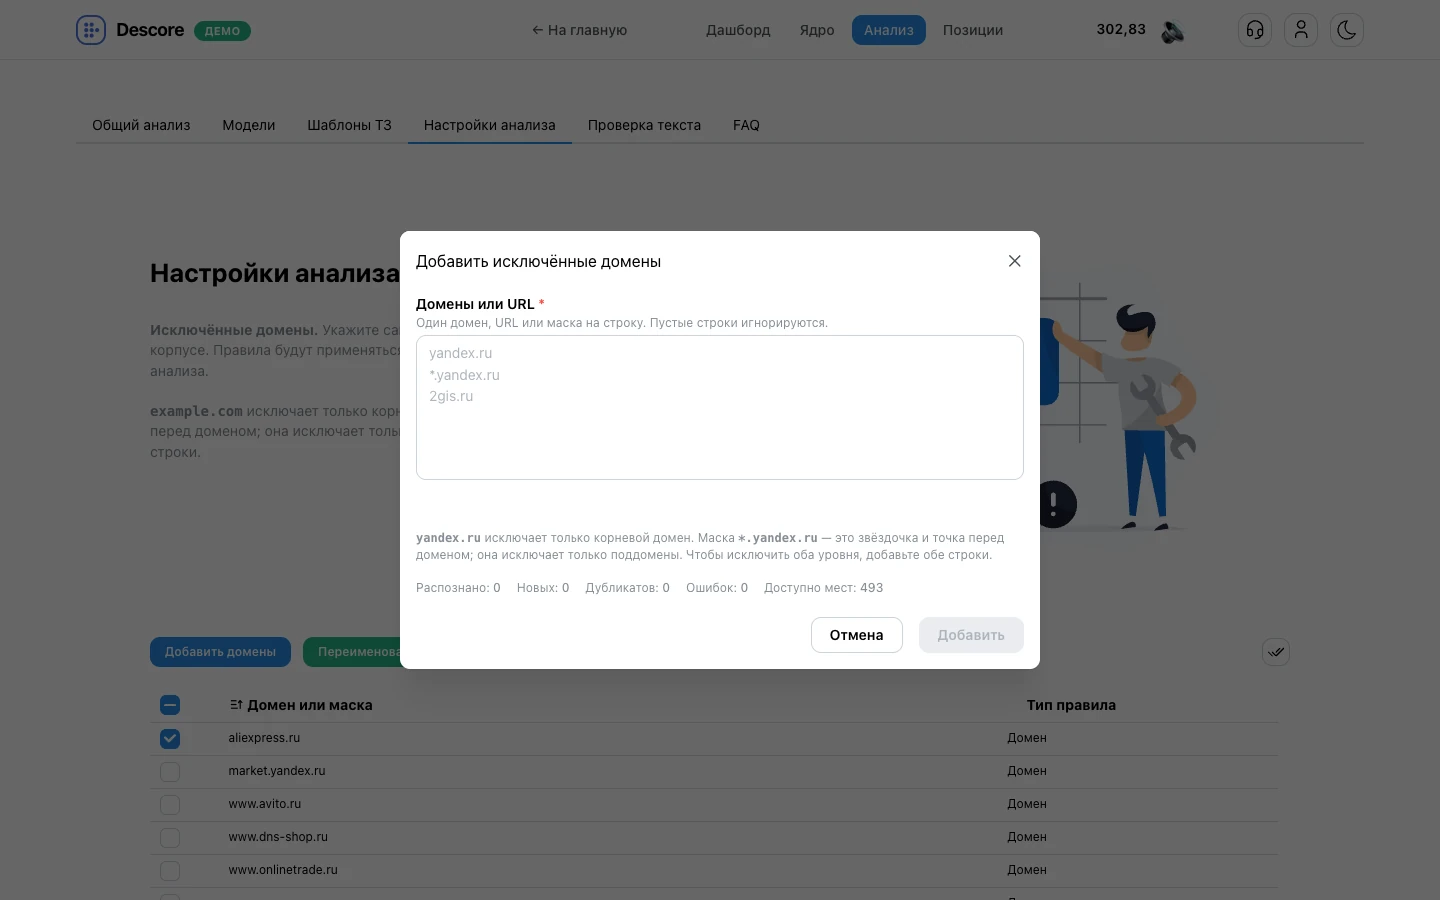
Task: Check the www.onlinetrade.ru row checkbox
Action: click(170, 870)
